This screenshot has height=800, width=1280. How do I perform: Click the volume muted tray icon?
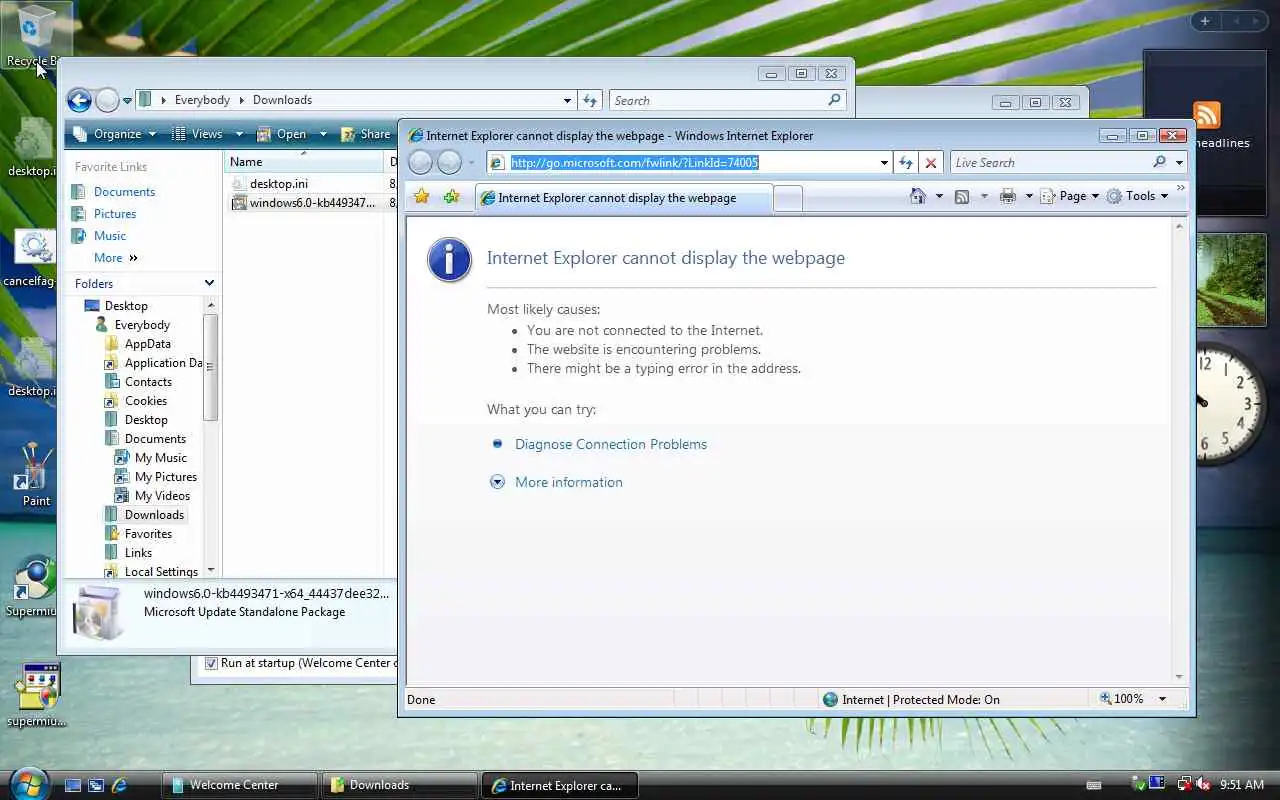1203,785
